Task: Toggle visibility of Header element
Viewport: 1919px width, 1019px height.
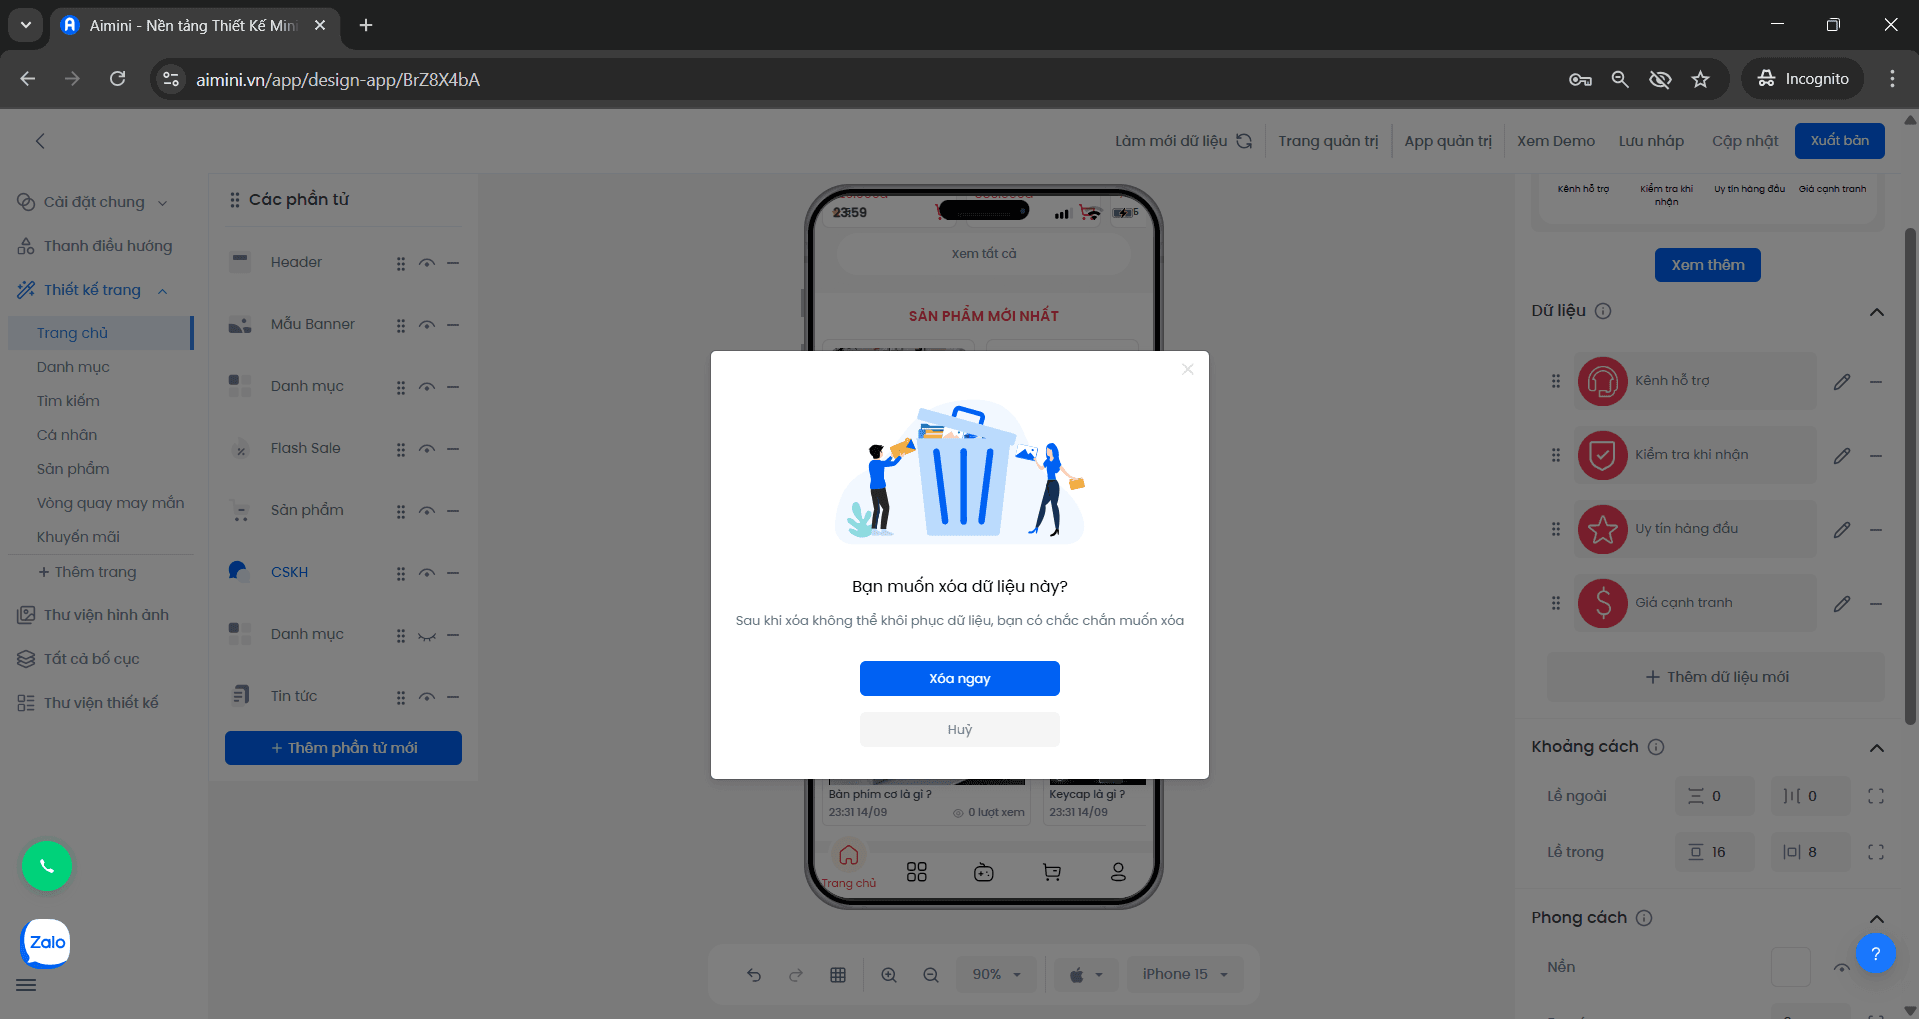Action: [x=427, y=263]
